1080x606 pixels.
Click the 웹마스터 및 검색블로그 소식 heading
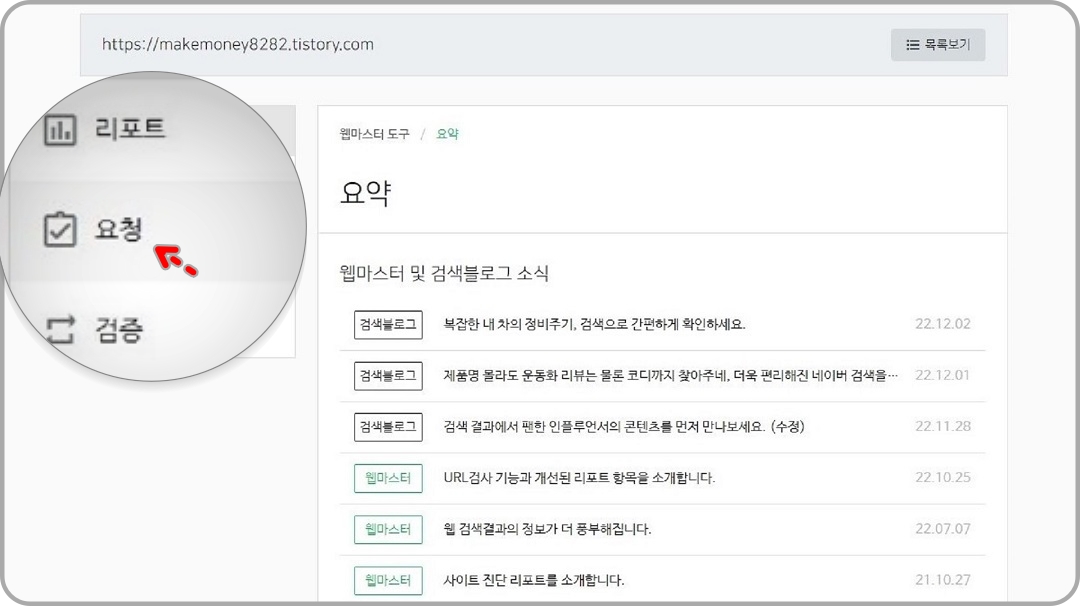click(x=444, y=273)
